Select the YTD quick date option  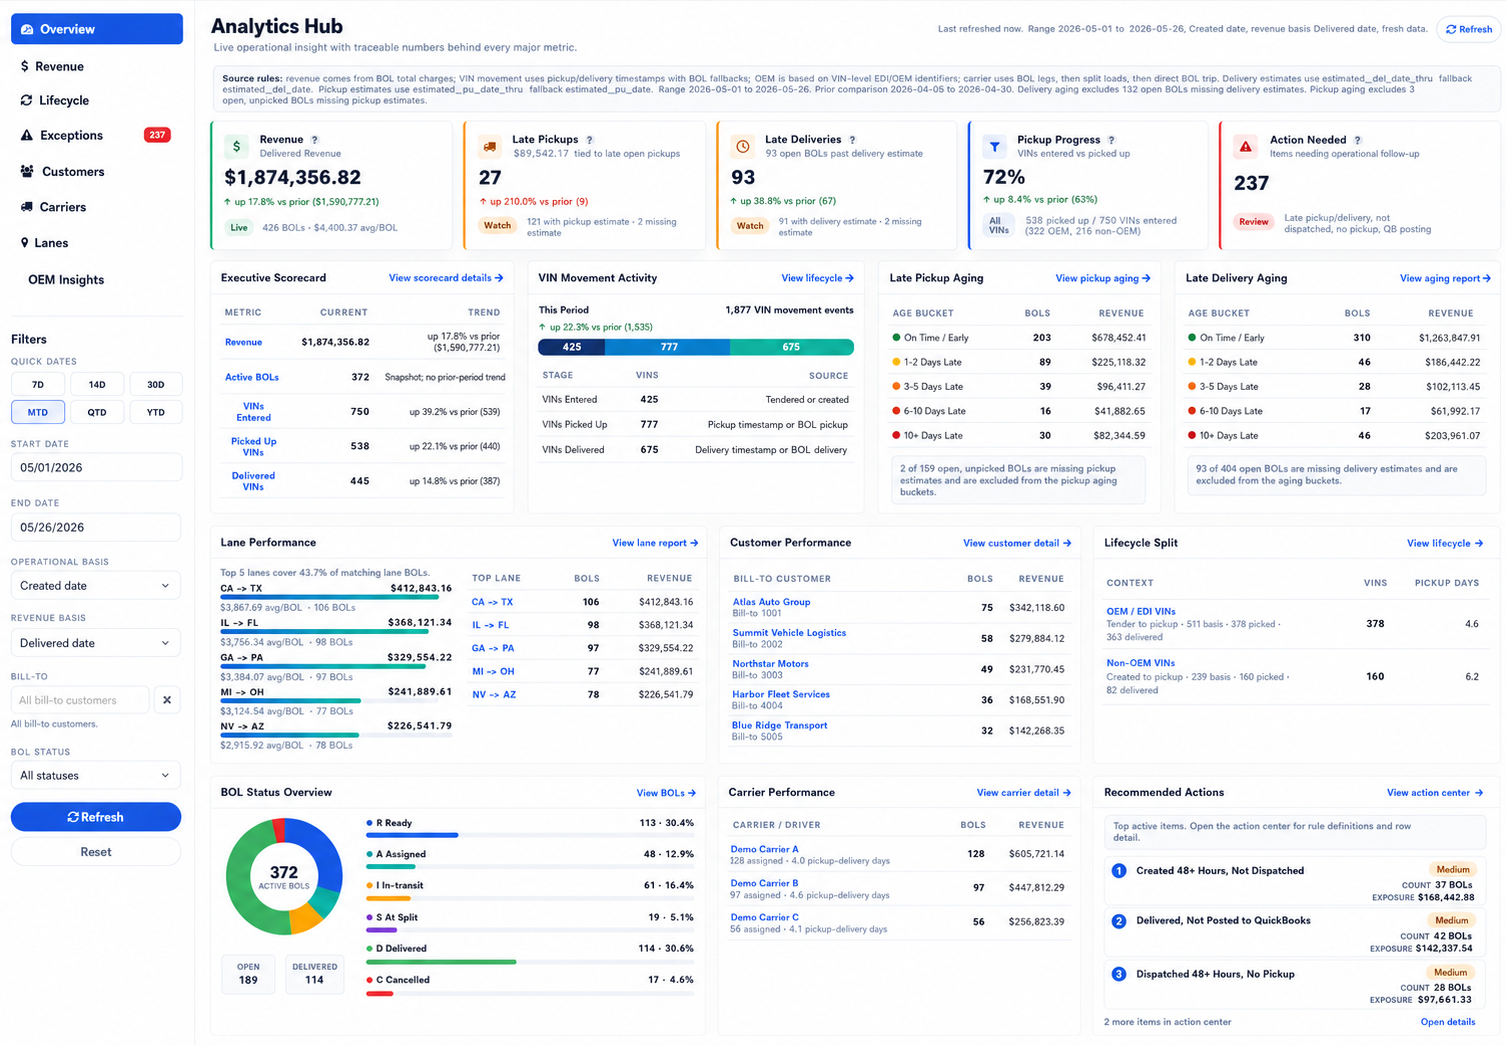coord(156,412)
